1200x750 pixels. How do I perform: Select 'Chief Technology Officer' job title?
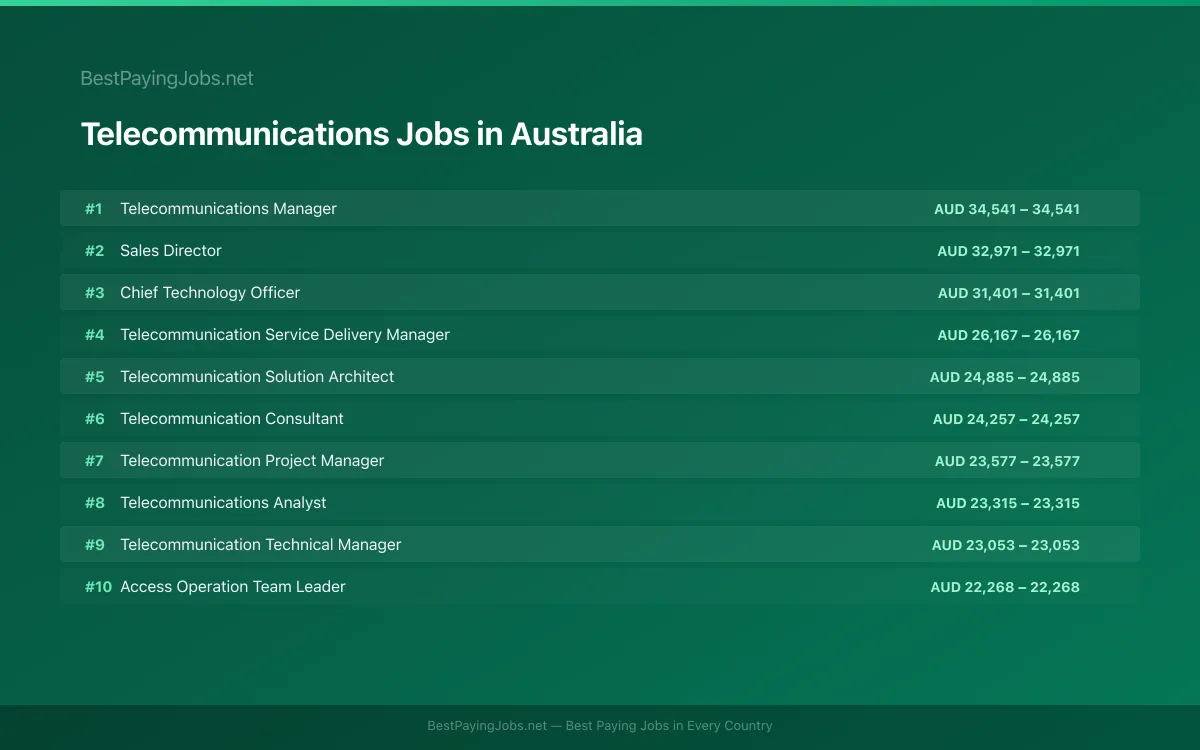click(210, 293)
